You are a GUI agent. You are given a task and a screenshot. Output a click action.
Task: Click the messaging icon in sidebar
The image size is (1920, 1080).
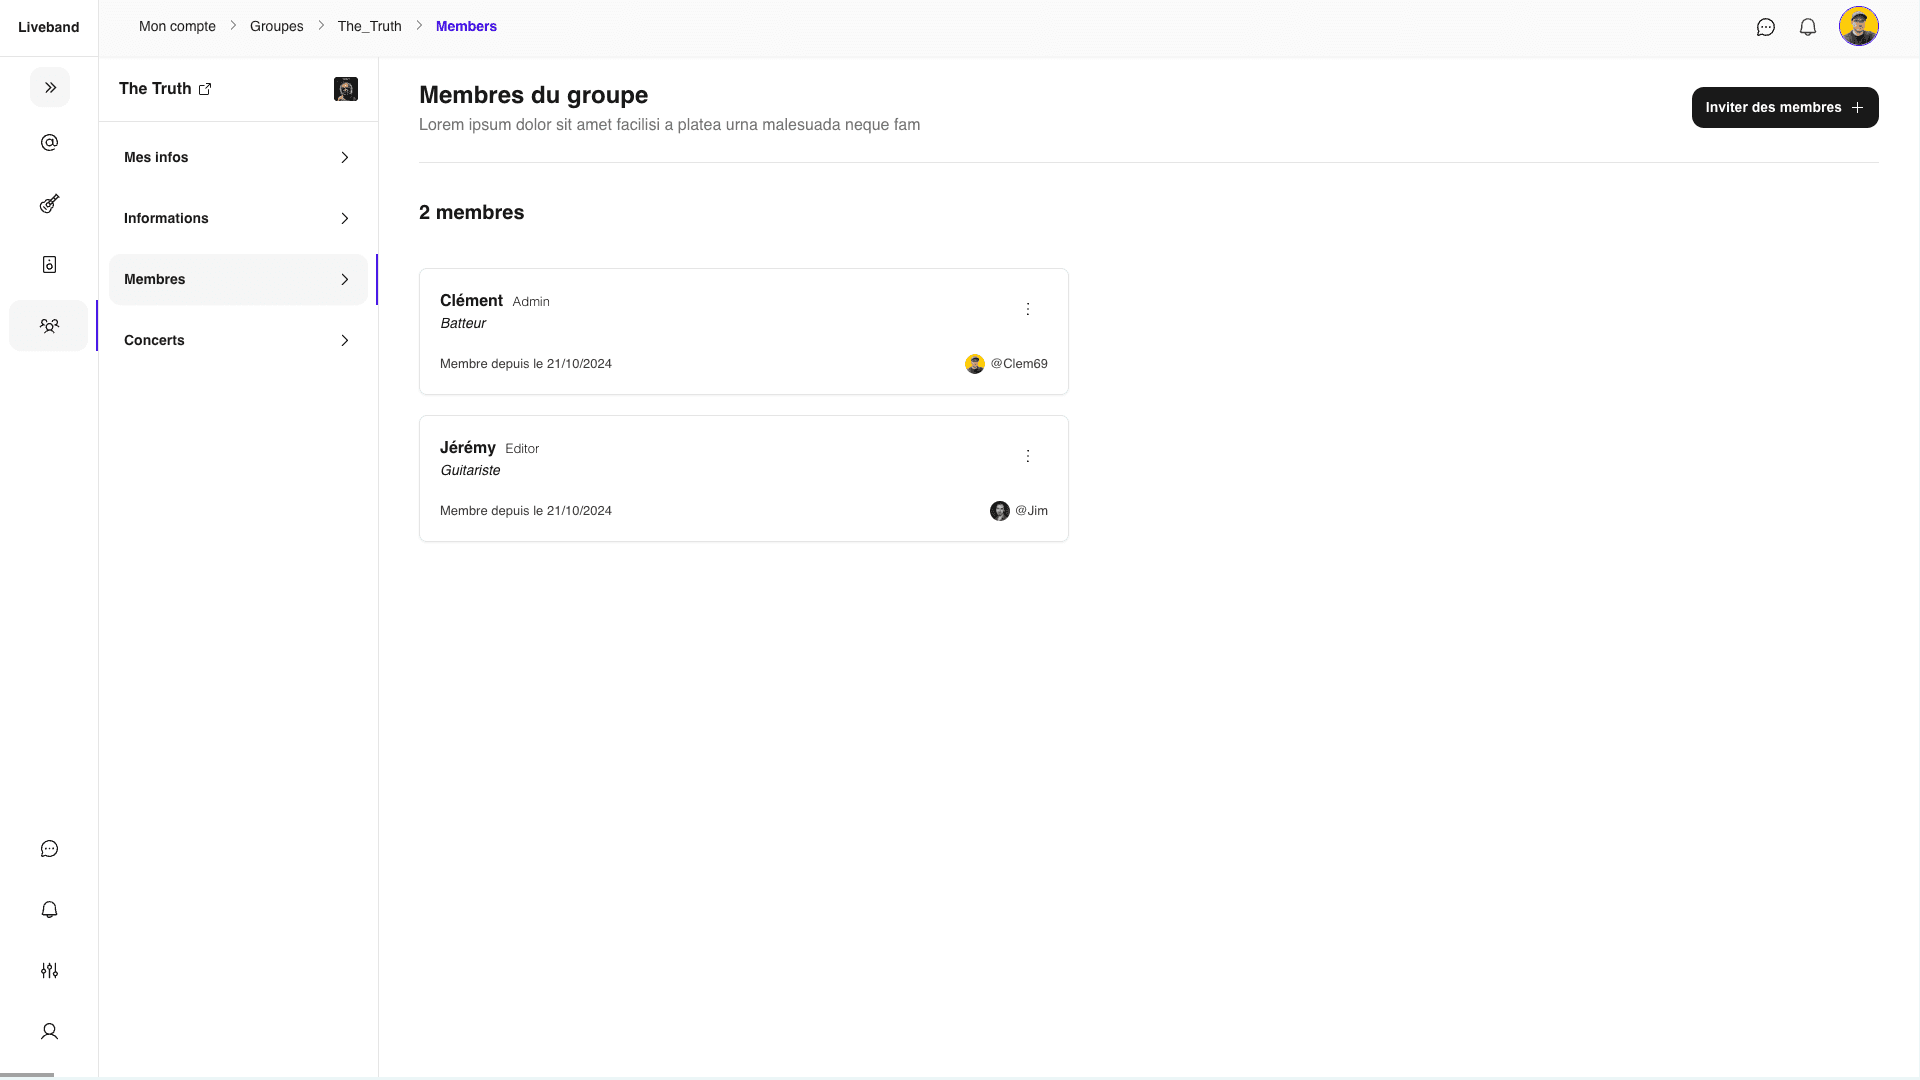click(49, 848)
